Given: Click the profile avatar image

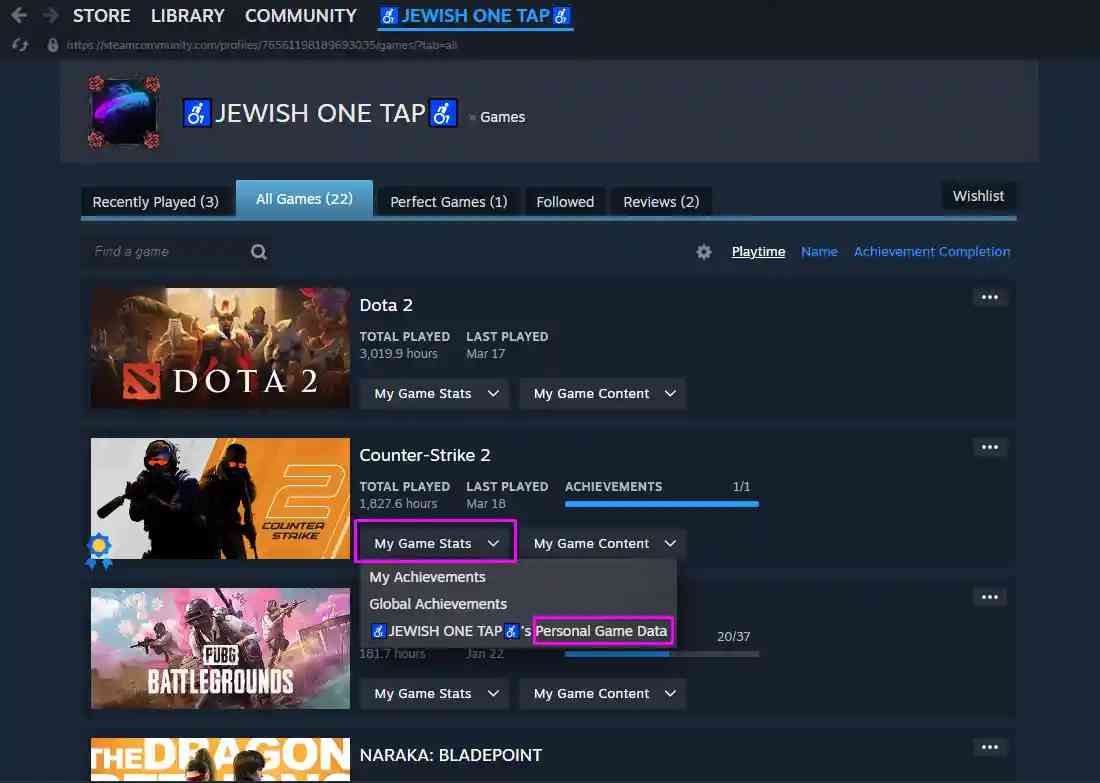Looking at the screenshot, I should (x=123, y=111).
